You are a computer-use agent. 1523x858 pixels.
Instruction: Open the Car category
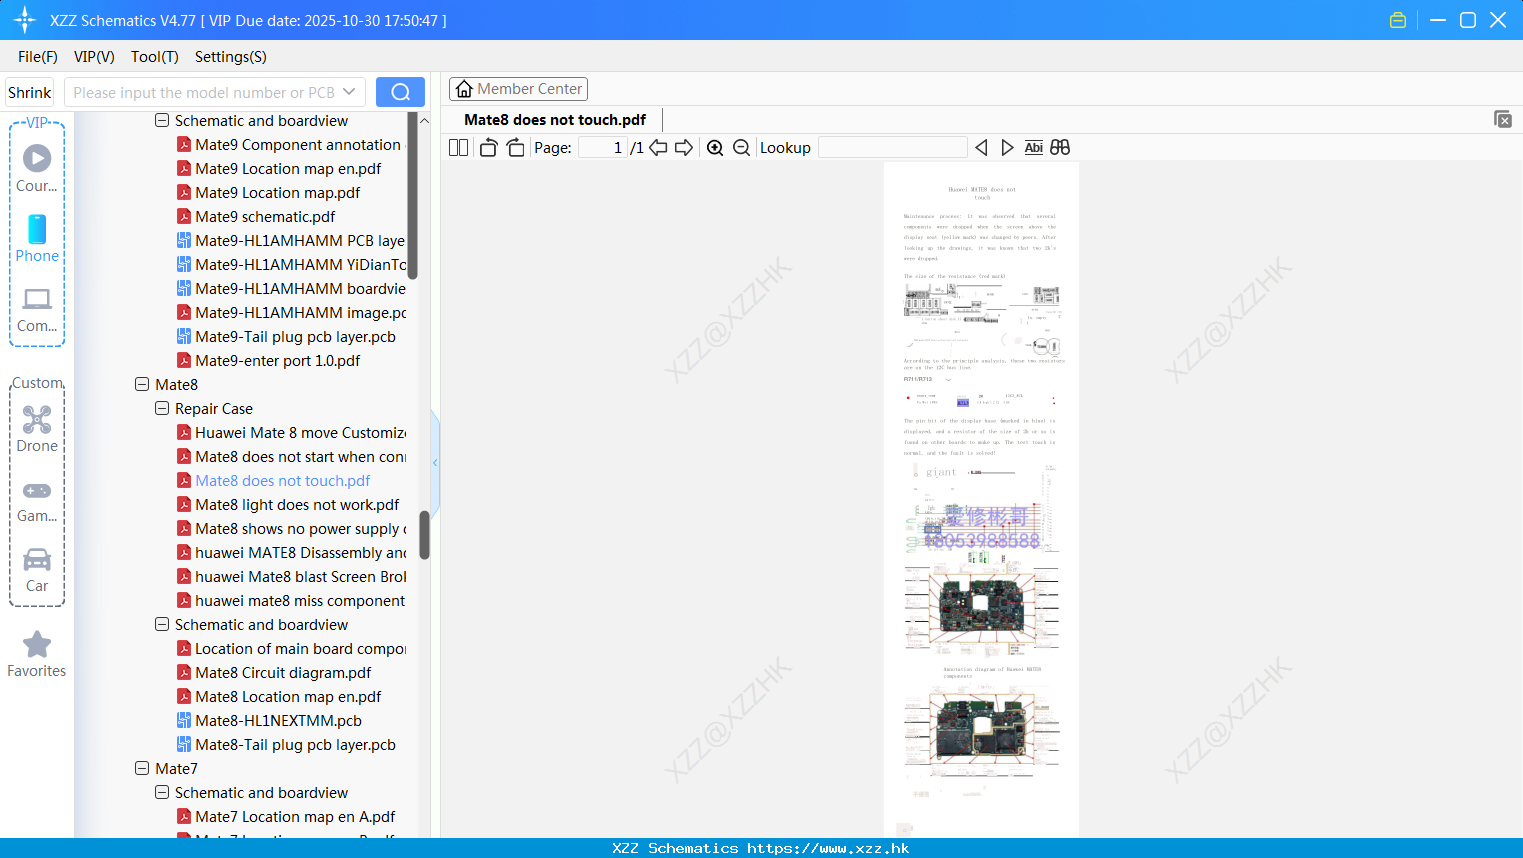coord(37,570)
